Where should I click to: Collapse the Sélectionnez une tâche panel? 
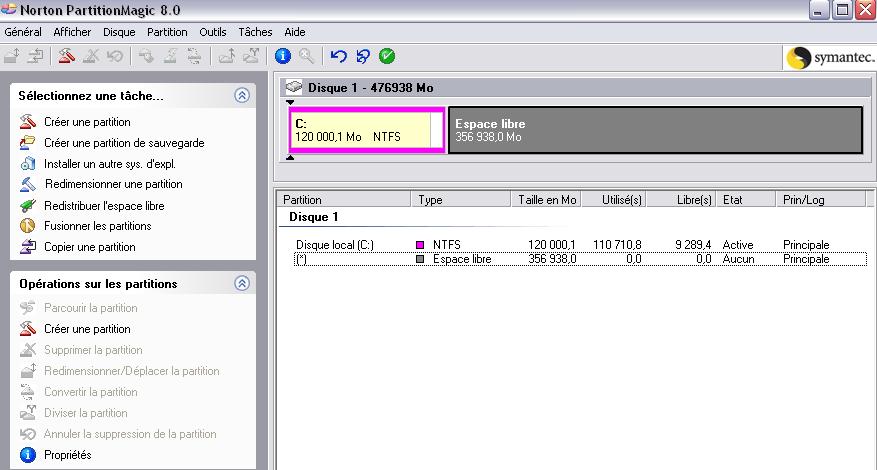point(242,96)
